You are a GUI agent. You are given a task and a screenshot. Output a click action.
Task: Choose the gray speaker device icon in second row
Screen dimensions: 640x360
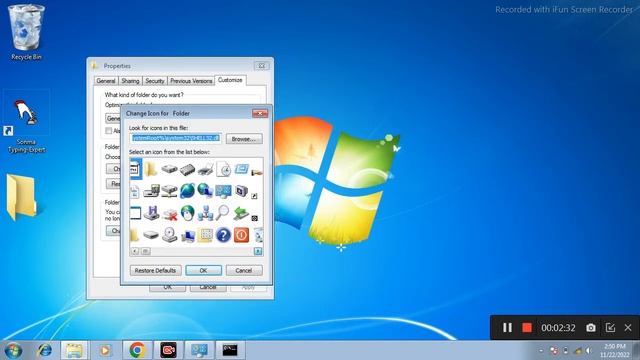tap(241, 191)
